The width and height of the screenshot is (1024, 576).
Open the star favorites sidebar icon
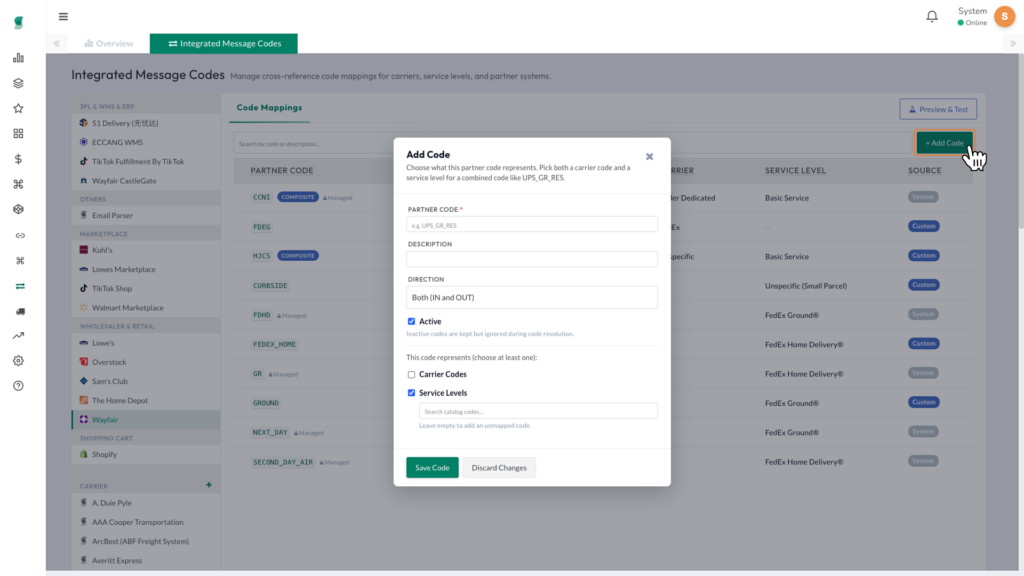click(x=18, y=108)
